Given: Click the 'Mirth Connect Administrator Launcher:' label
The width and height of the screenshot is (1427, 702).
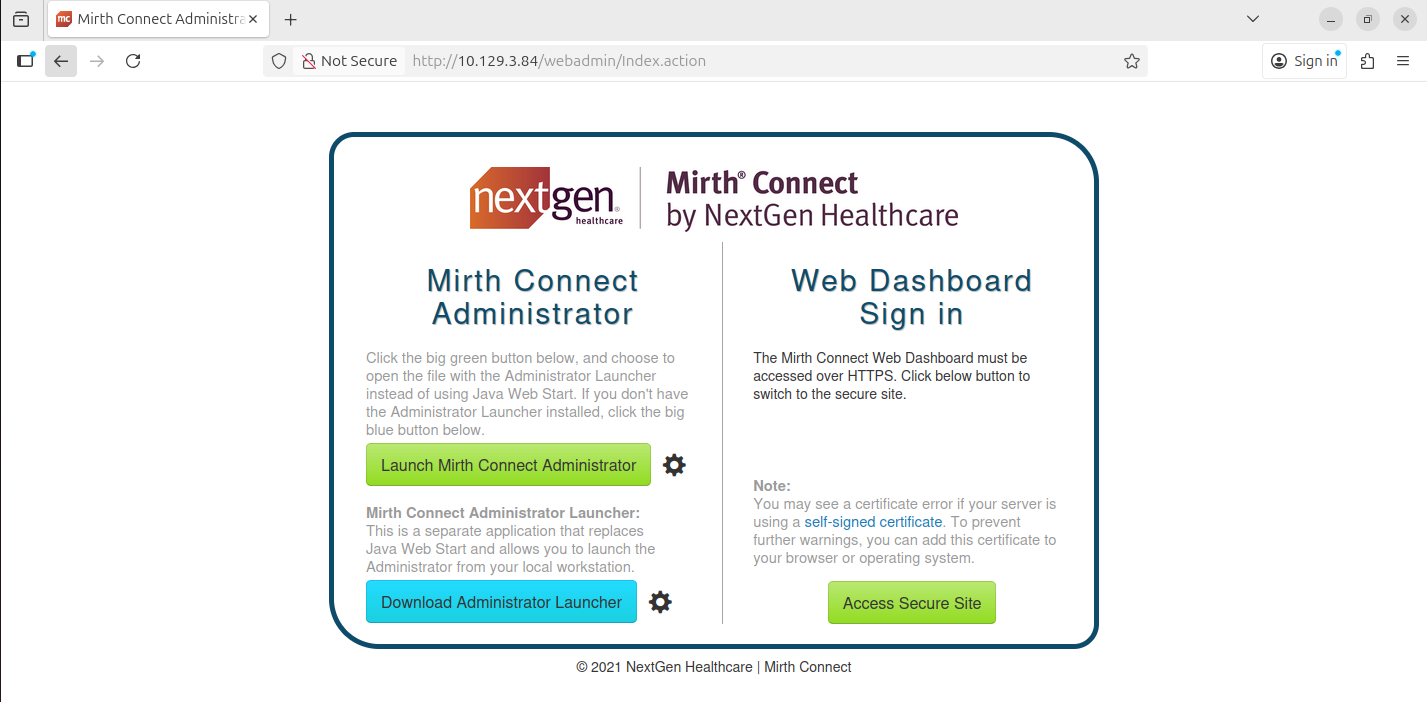Looking at the screenshot, I should (x=503, y=513).
